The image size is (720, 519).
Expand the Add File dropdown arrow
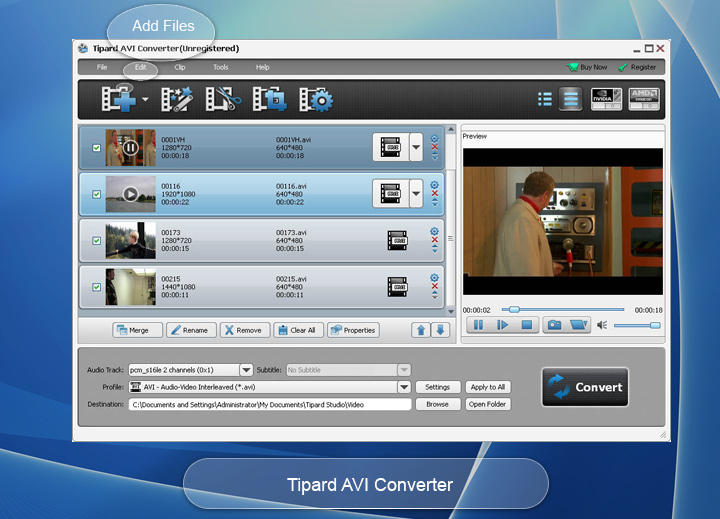145,99
